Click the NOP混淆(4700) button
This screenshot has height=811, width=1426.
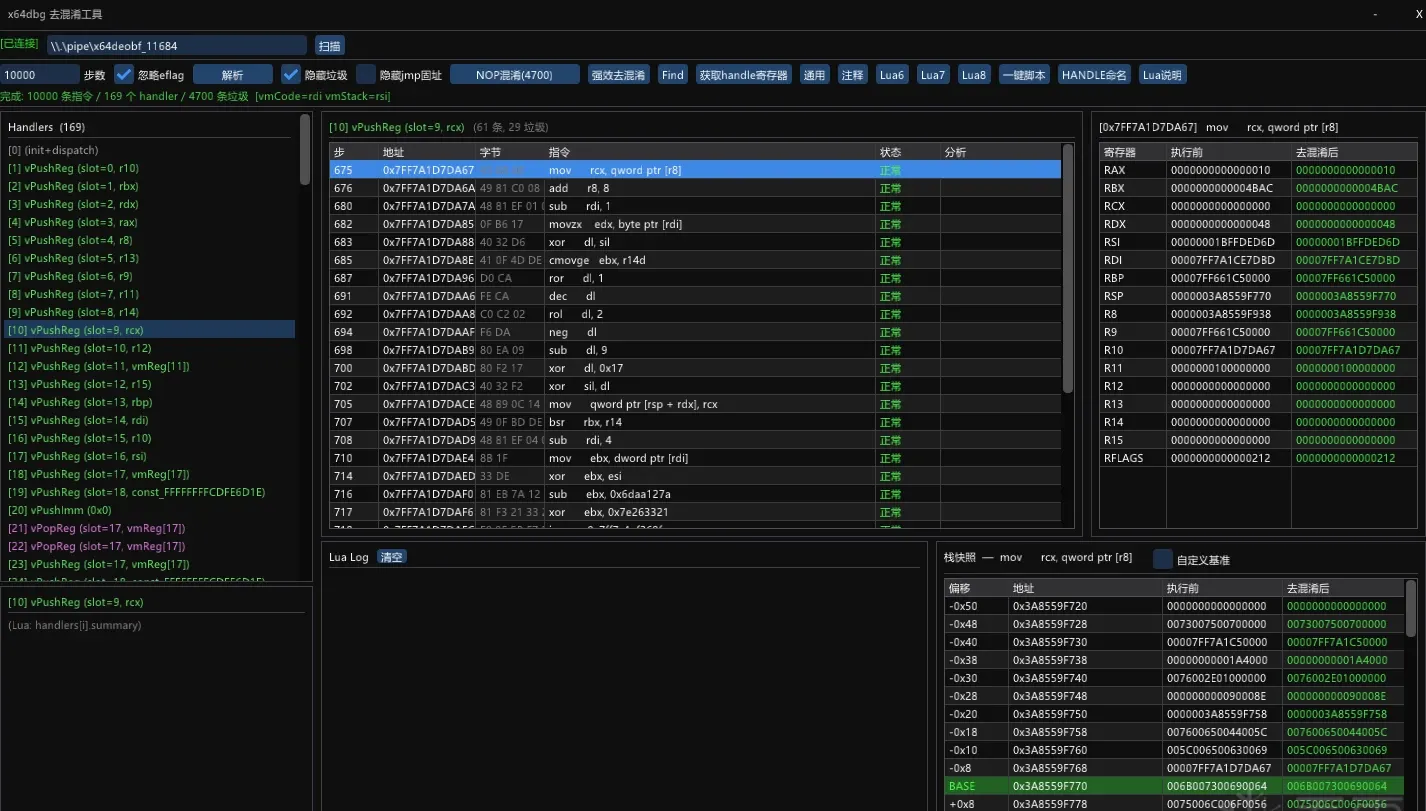tap(514, 75)
